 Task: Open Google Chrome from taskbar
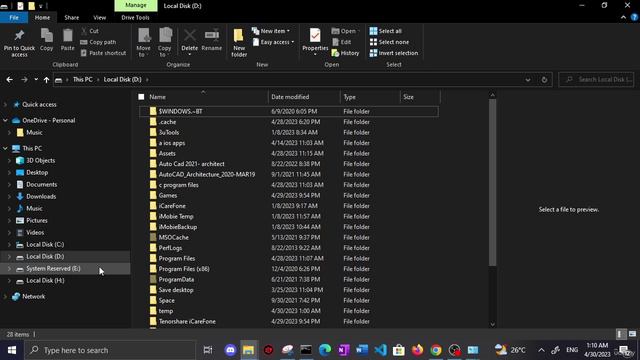(436, 350)
